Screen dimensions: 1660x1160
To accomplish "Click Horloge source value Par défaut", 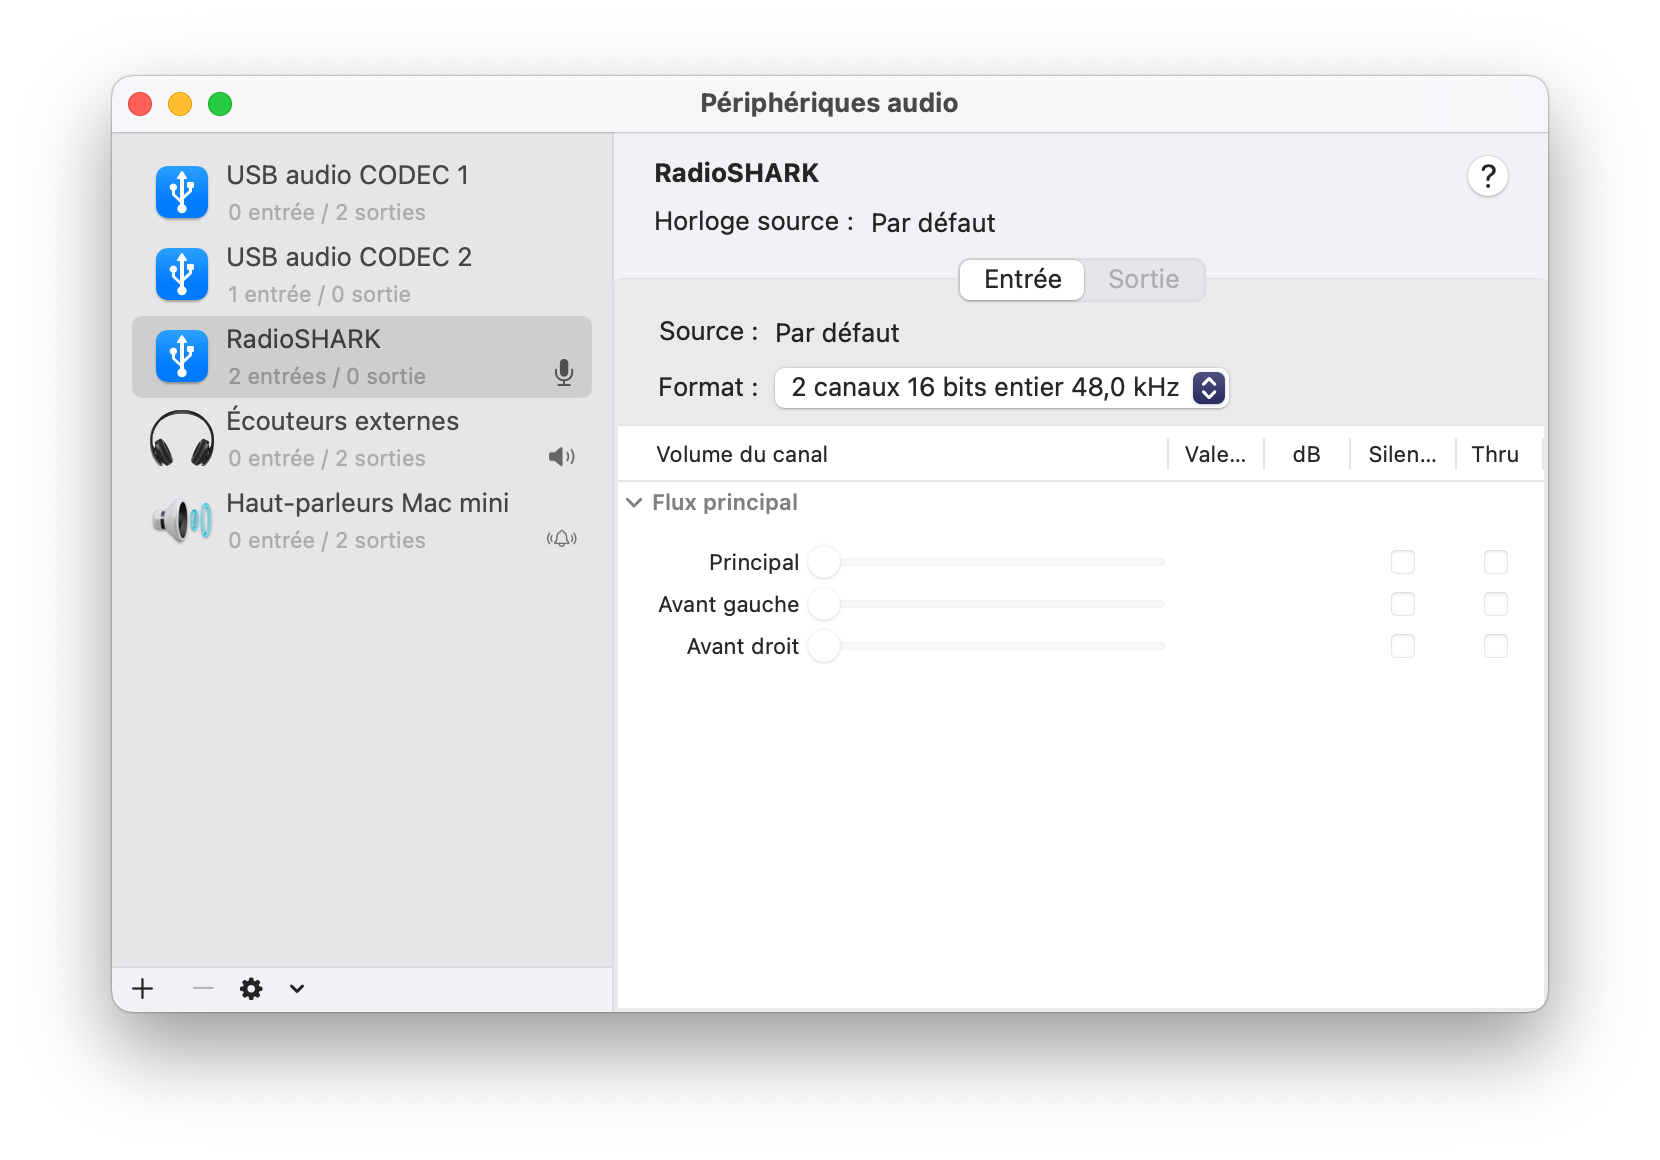I will [933, 223].
